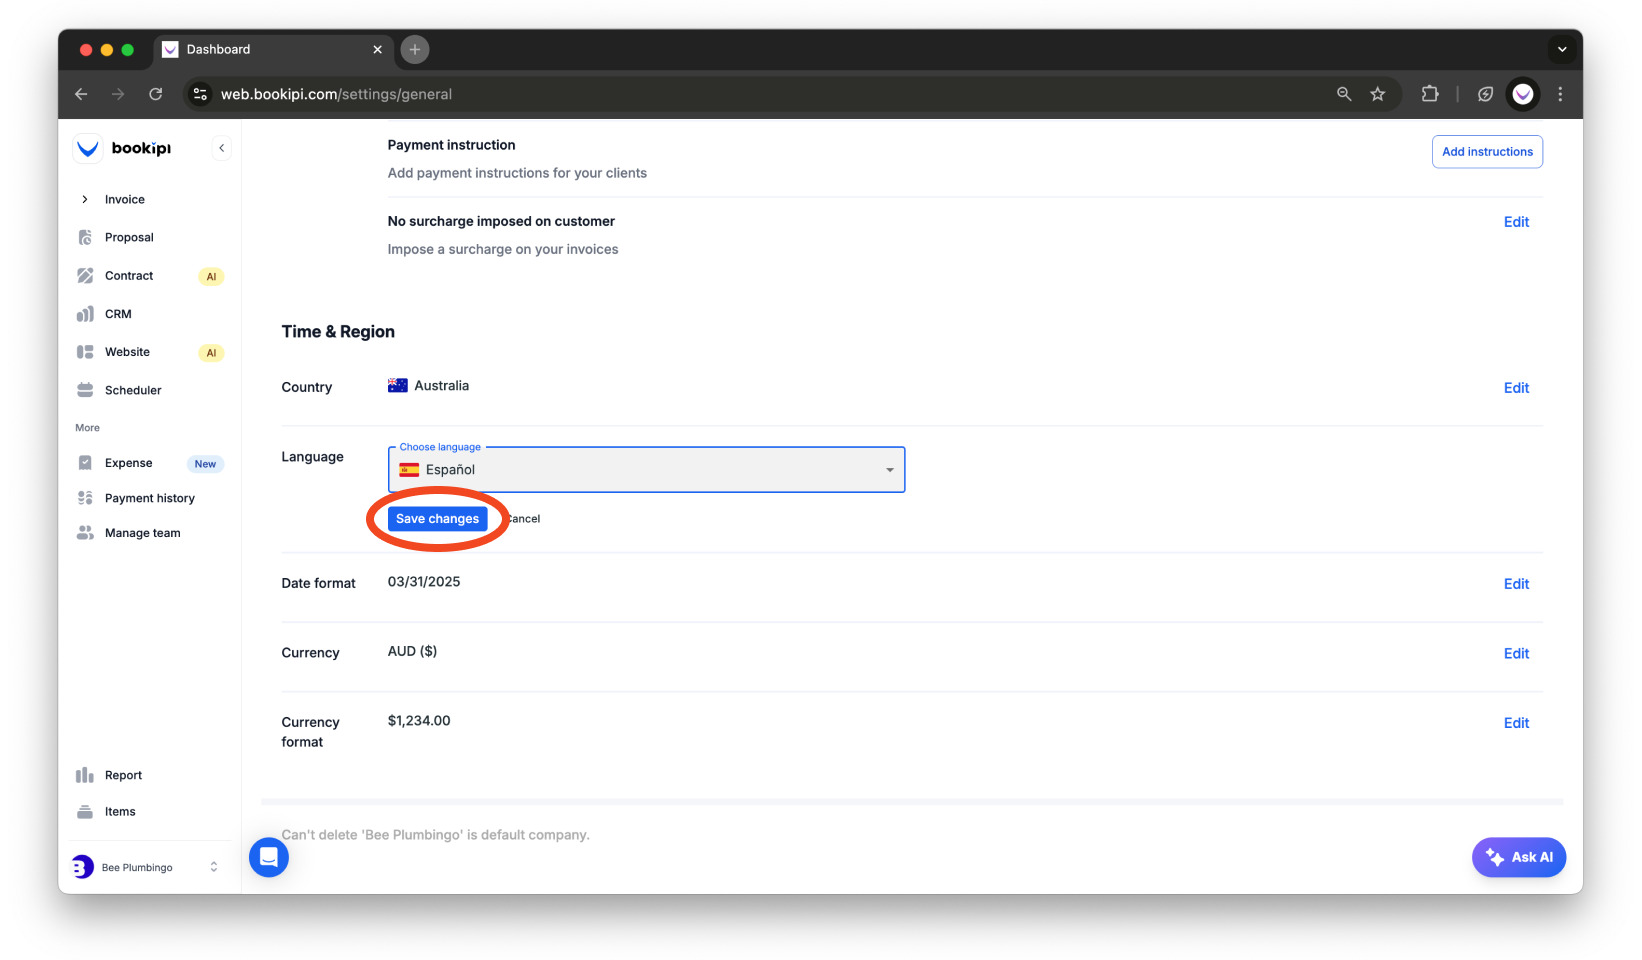The image size is (1642, 960).
Task: Click the Ask AI button
Action: [1518, 857]
